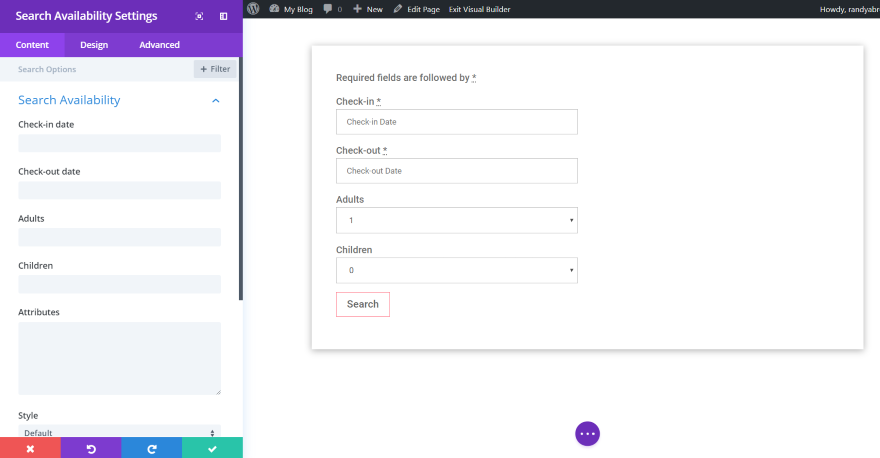
Task: Click the comments bubble icon
Action: tap(328, 8)
